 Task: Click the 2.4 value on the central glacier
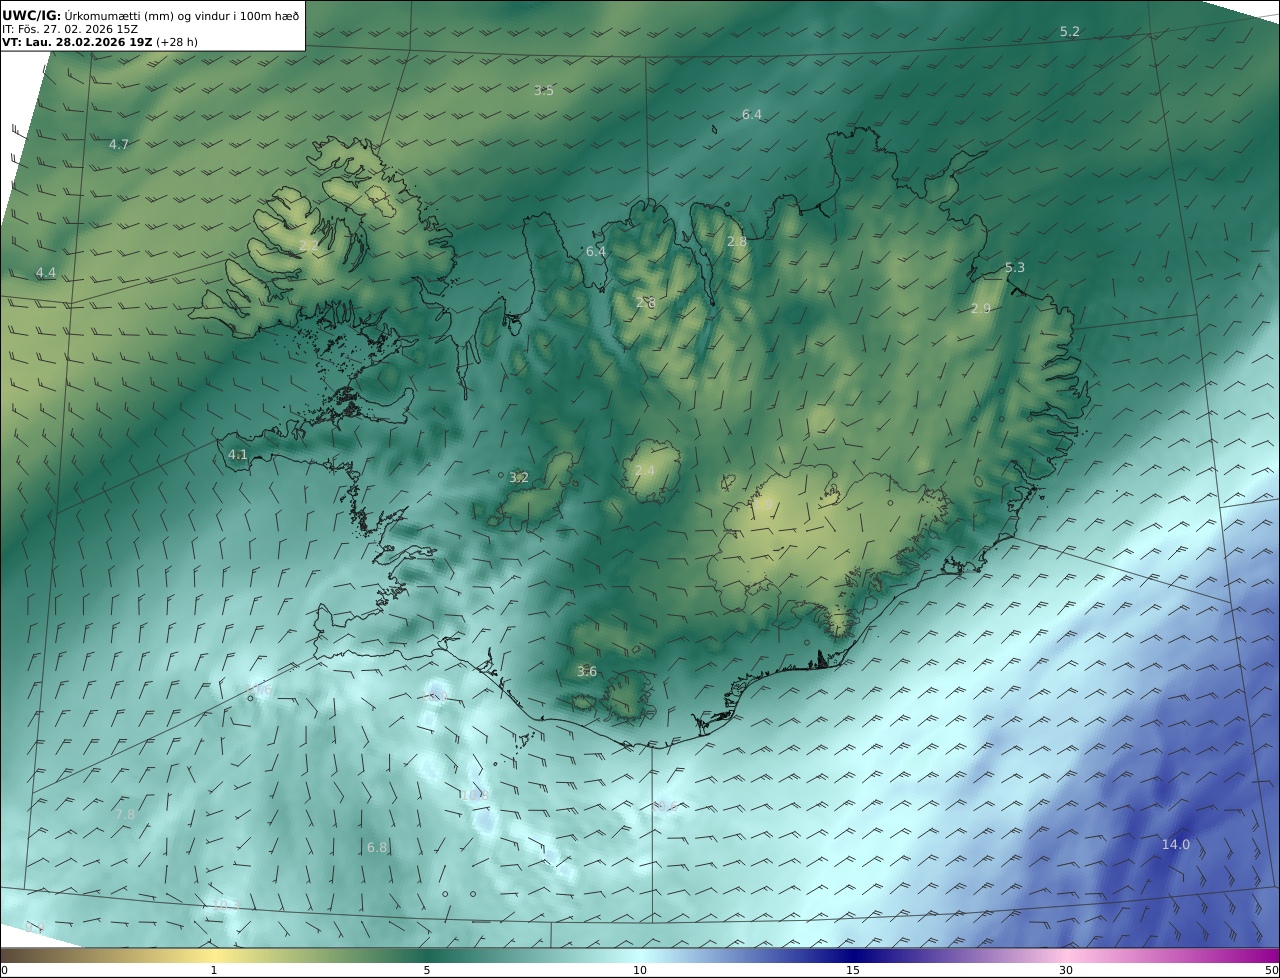coord(645,471)
